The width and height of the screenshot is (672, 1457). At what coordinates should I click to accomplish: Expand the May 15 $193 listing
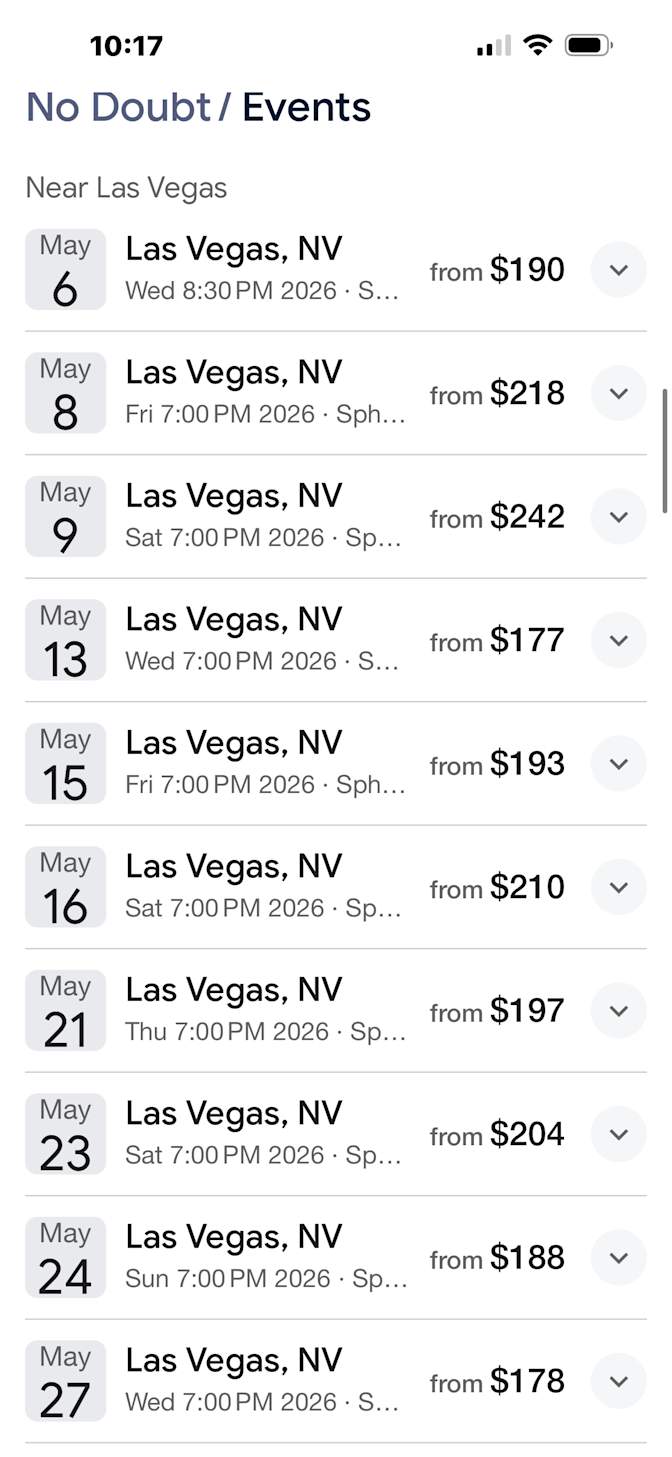click(x=618, y=764)
